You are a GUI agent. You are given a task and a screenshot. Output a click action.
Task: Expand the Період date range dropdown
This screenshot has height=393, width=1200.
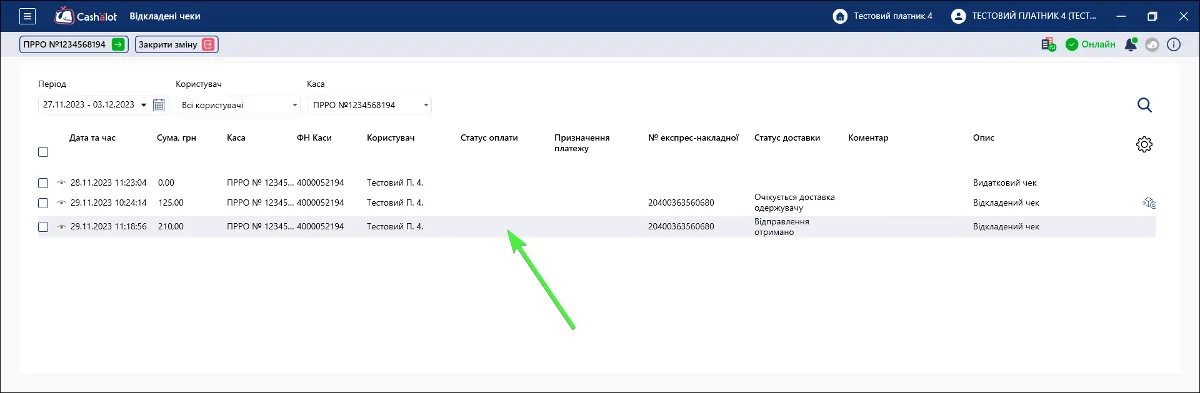pyautogui.click(x=144, y=105)
